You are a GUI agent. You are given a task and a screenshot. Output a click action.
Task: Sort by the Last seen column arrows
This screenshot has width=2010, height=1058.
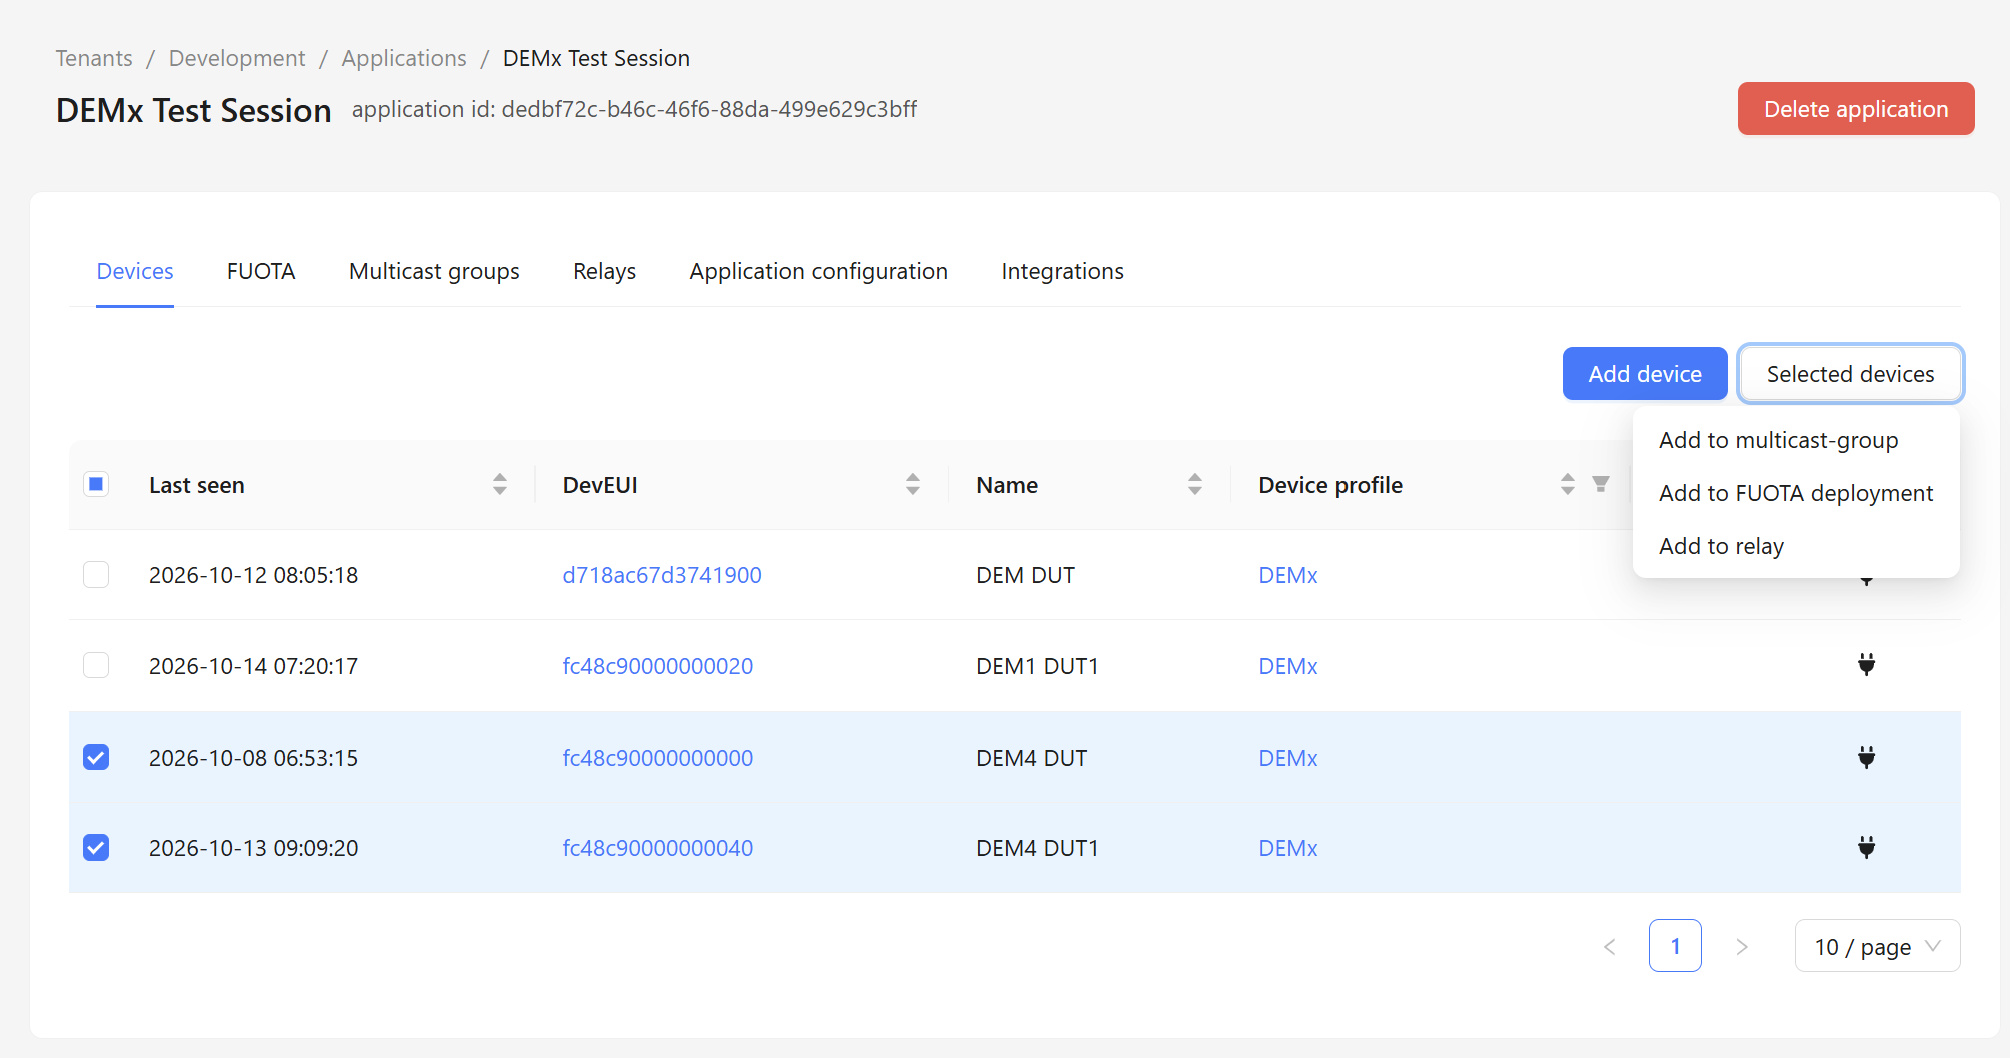pyautogui.click(x=500, y=485)
